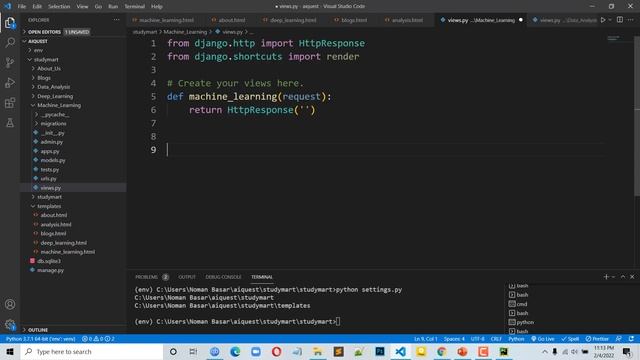Select Python interpreter in status bar
The height and width of the screenshot is (360, 640).
tap(40, 339)
